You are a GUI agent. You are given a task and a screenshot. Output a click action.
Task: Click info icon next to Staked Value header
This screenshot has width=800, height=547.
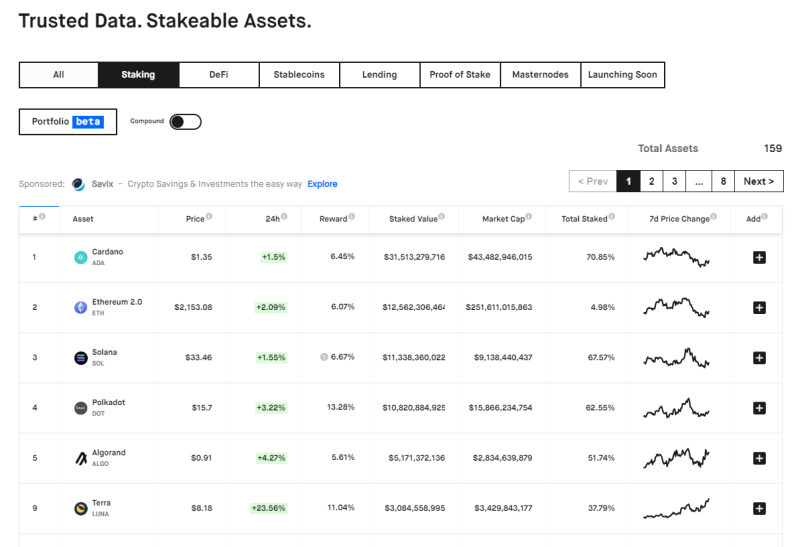click(x=442, y=216)
